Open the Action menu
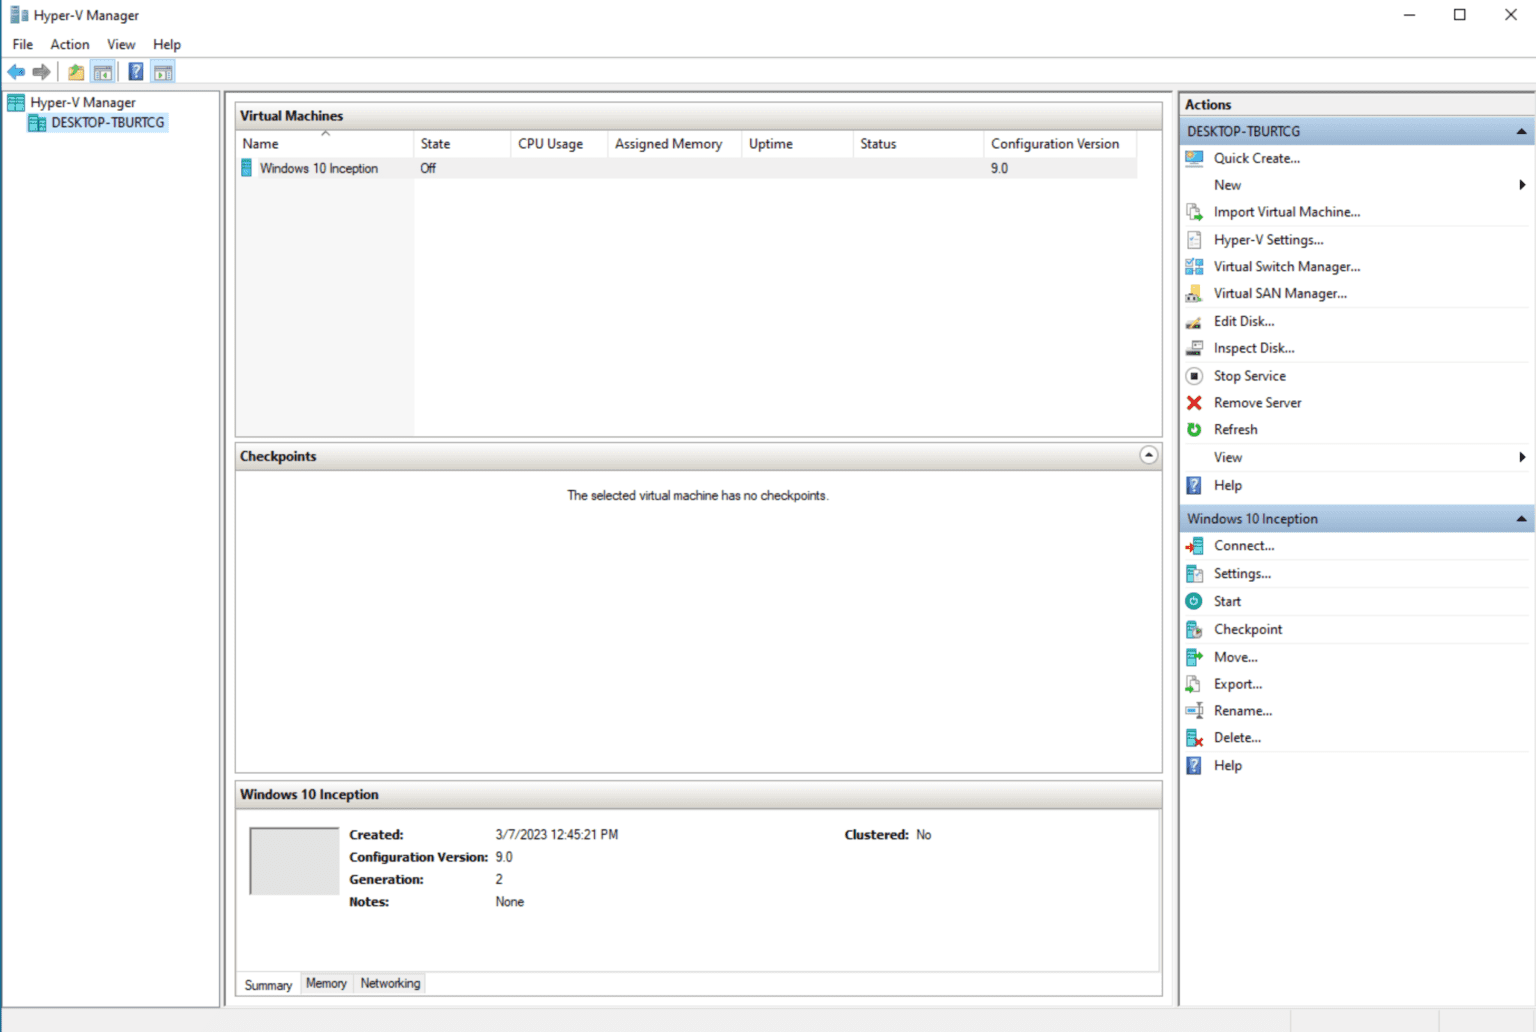 pyautogui.click(x=69, y=44)
